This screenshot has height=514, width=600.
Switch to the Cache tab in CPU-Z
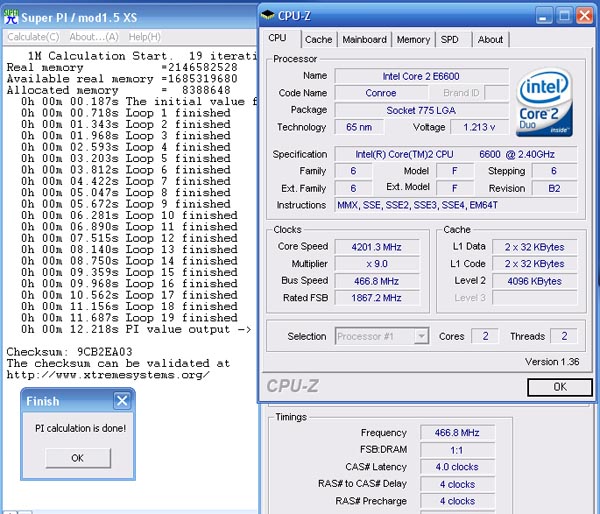pos(318,39)
